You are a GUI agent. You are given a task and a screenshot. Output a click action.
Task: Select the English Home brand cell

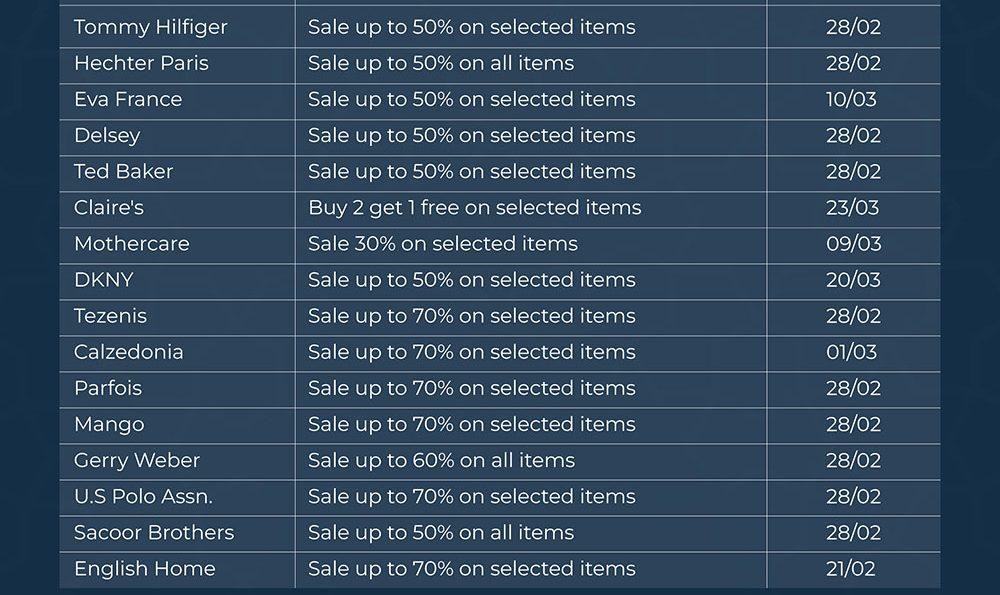pyautogui.click(x=144, y=568)
